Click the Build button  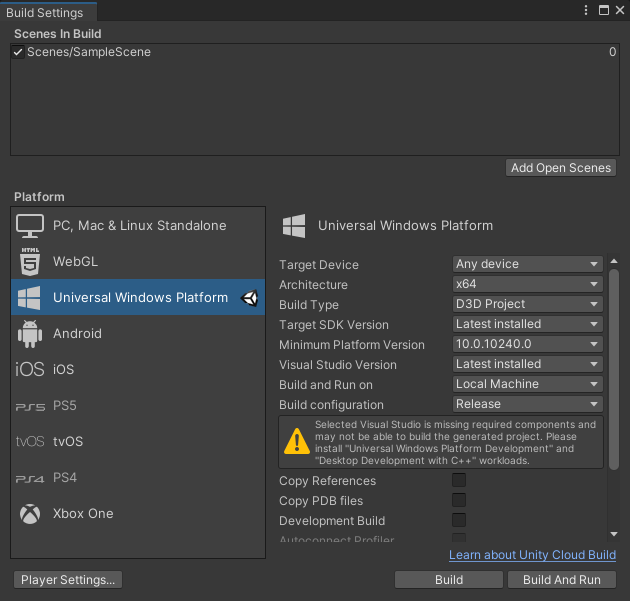449,580
